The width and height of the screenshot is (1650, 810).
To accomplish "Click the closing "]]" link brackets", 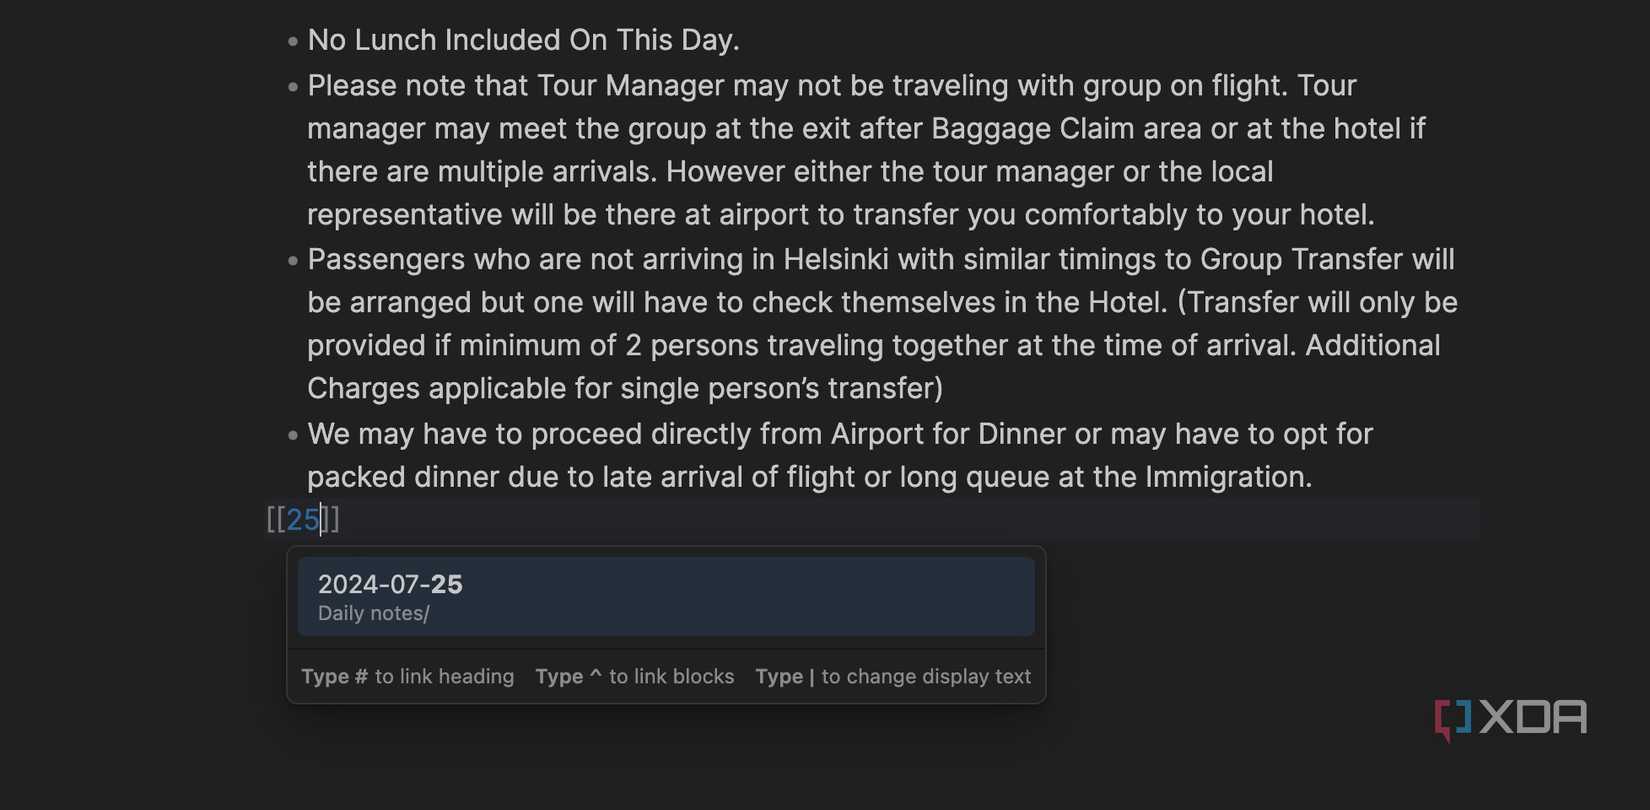I will coord(331,520).
